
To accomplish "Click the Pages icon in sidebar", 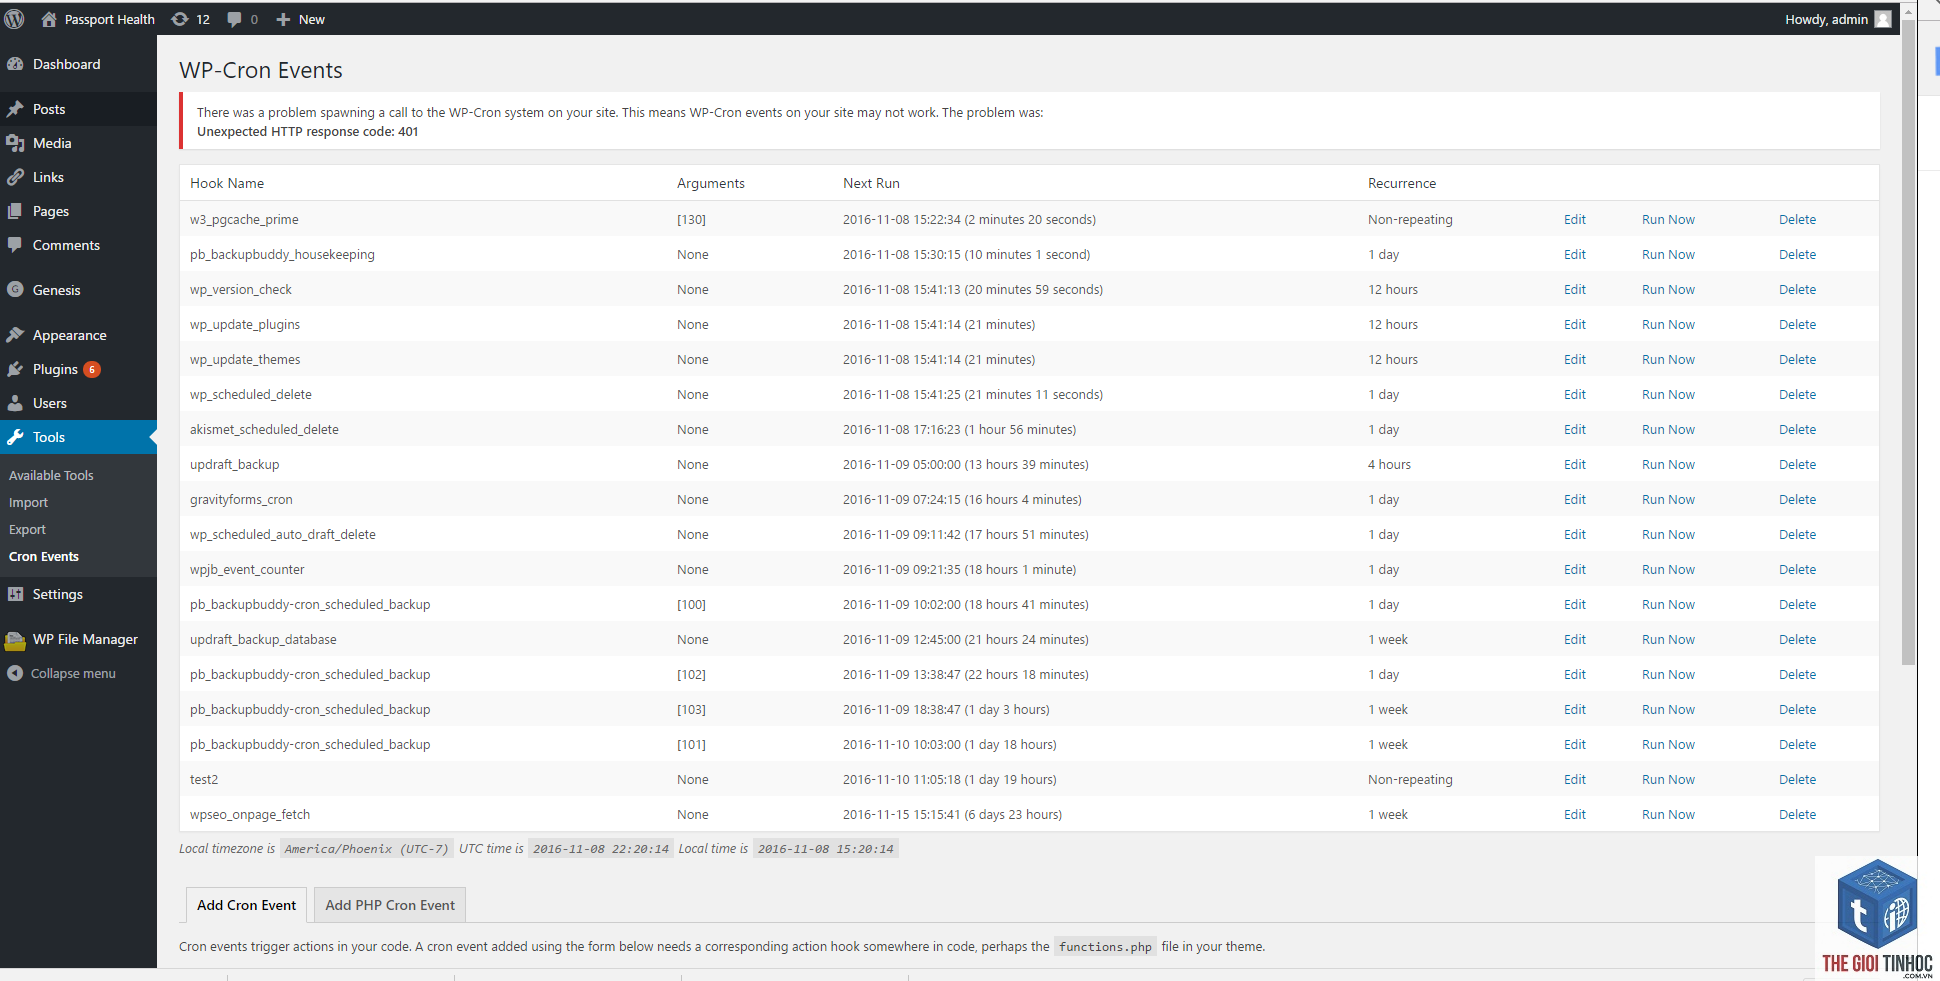I will (x=15, y=211).
